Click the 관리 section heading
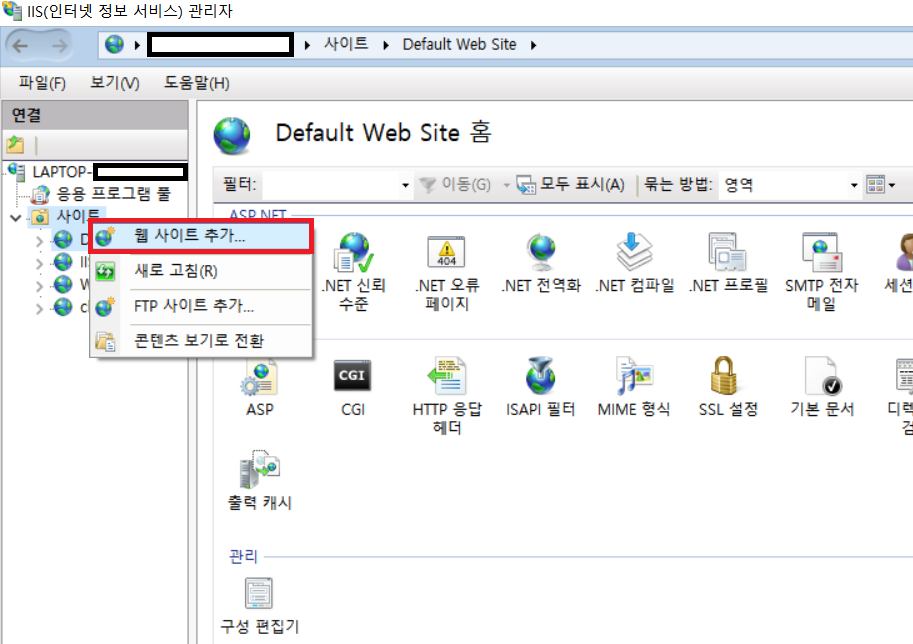Viewport: 913px width, 644px height. pyautogui.click(x=243, y=557)
